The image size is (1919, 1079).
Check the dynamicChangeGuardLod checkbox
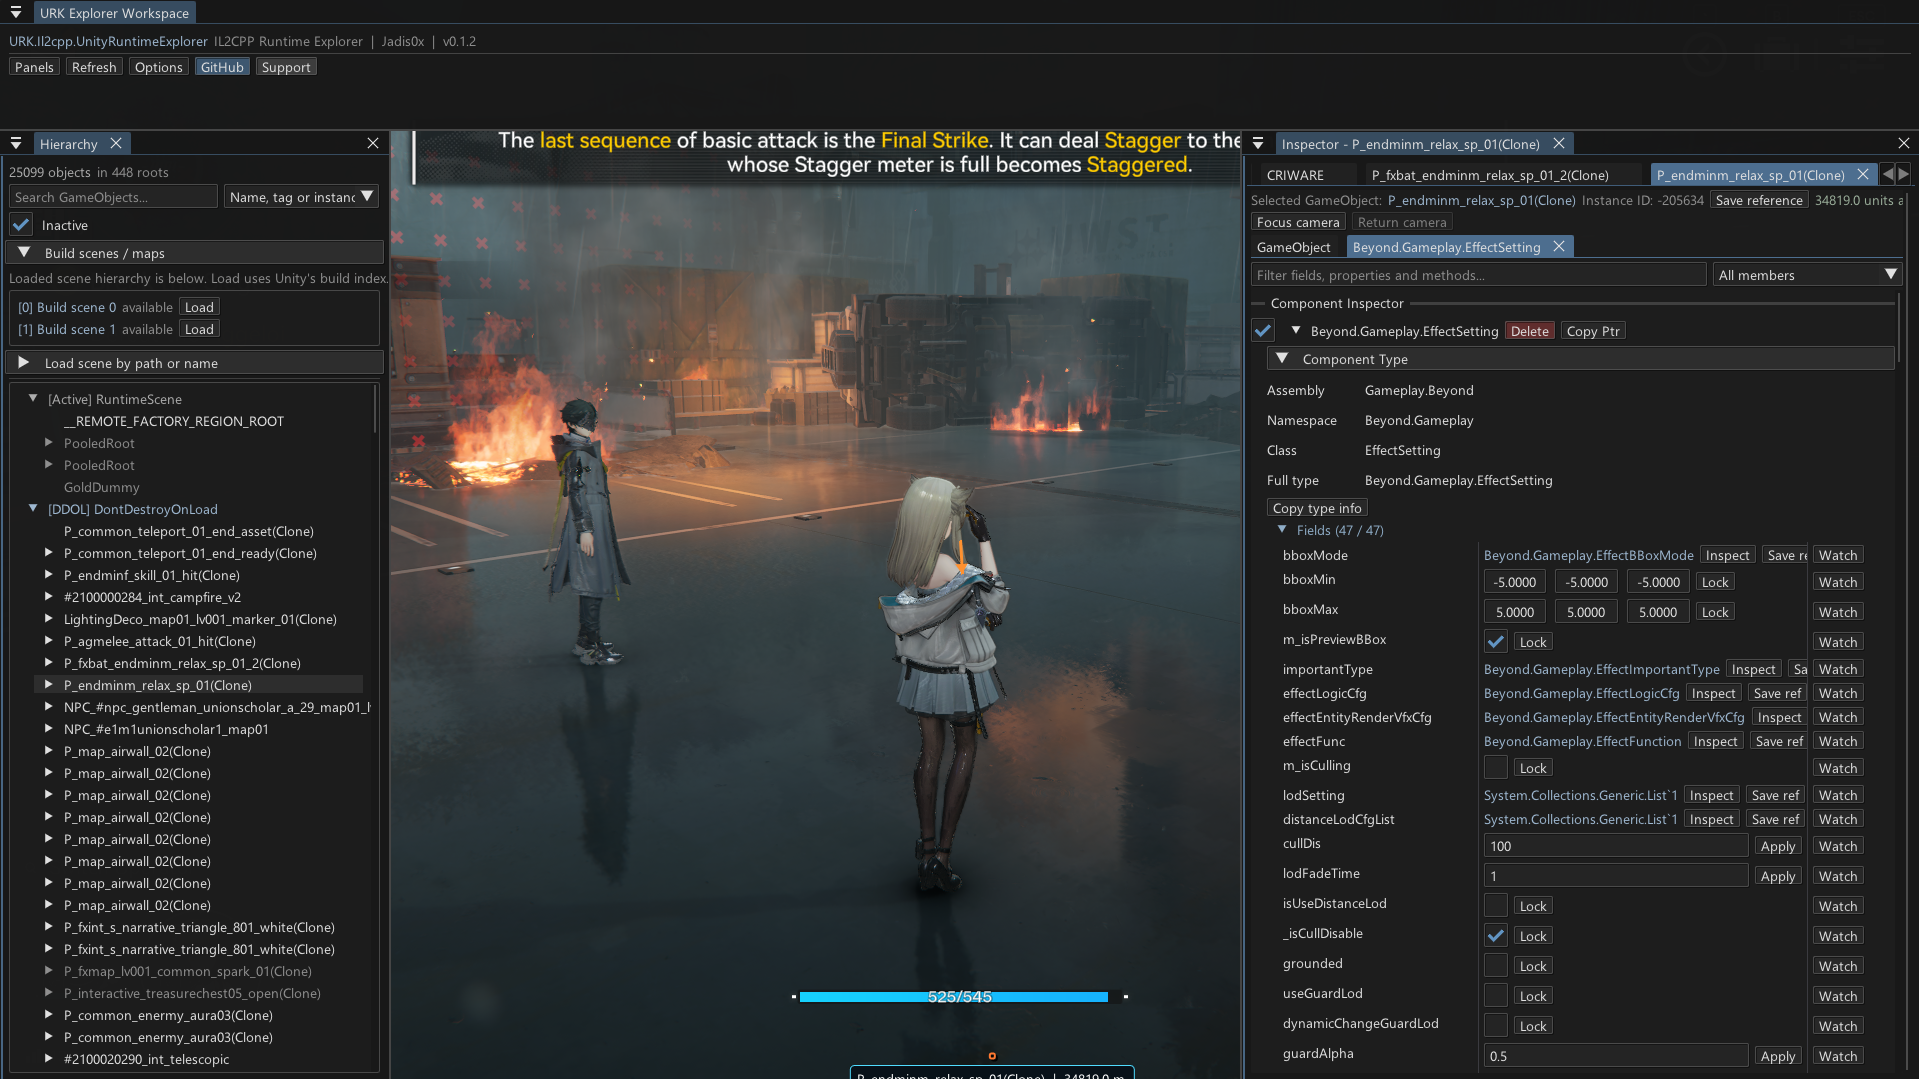[x=1496, y=1025]
